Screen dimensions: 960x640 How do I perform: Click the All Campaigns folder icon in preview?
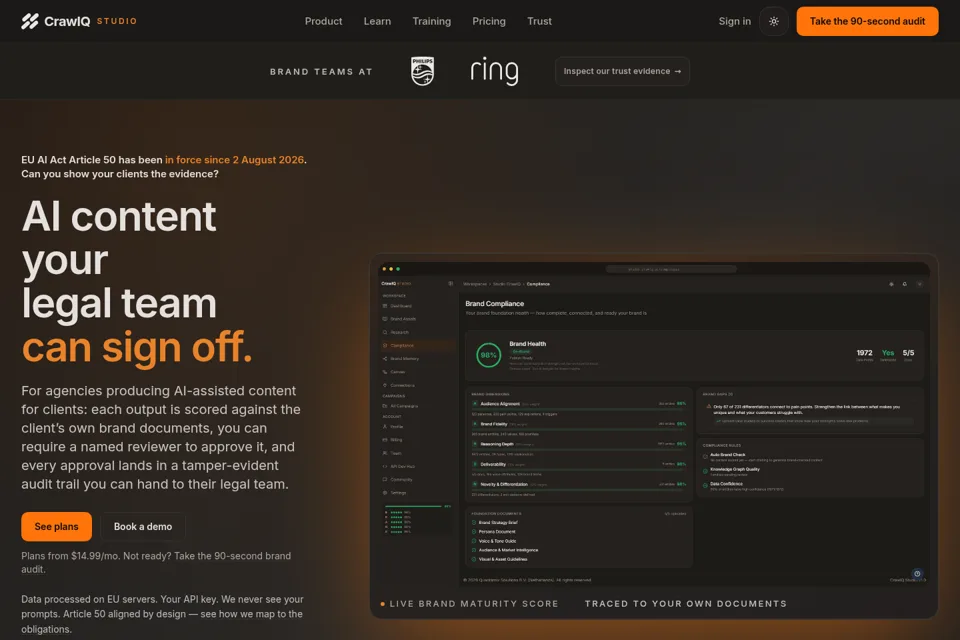385,406
